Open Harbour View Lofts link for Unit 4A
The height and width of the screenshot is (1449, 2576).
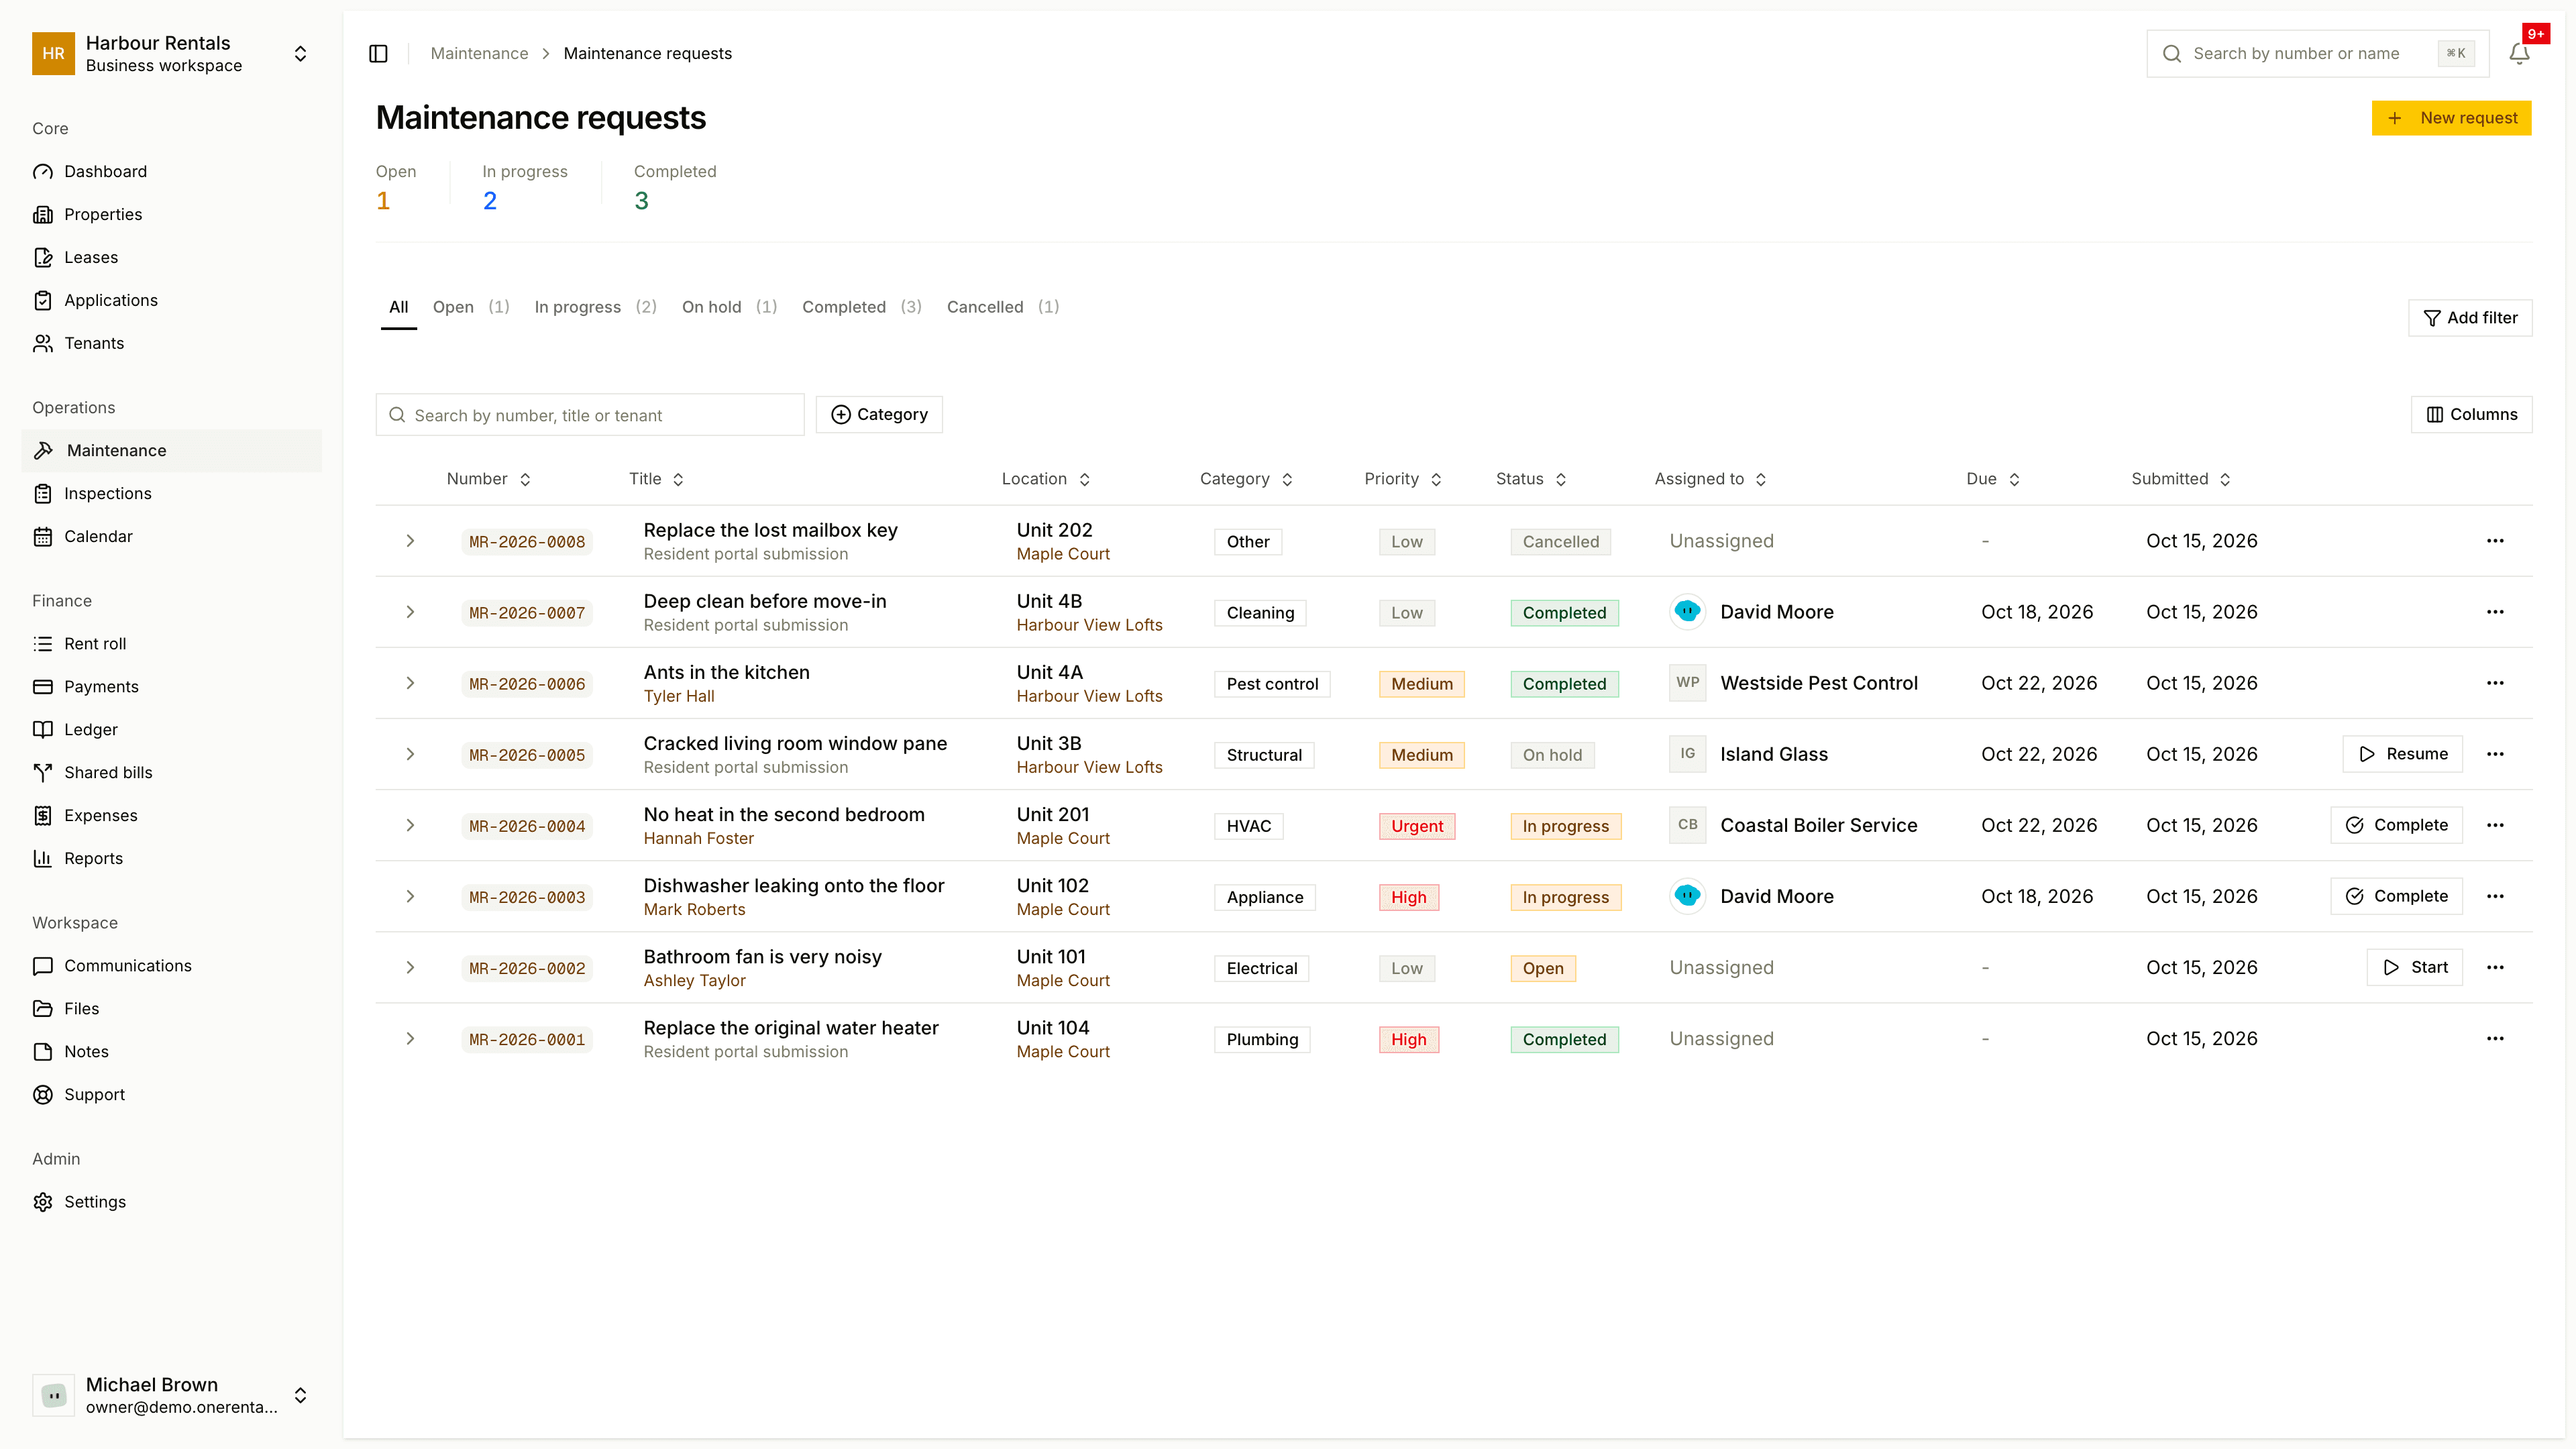pyautogui.click(x=1089, y=696)
